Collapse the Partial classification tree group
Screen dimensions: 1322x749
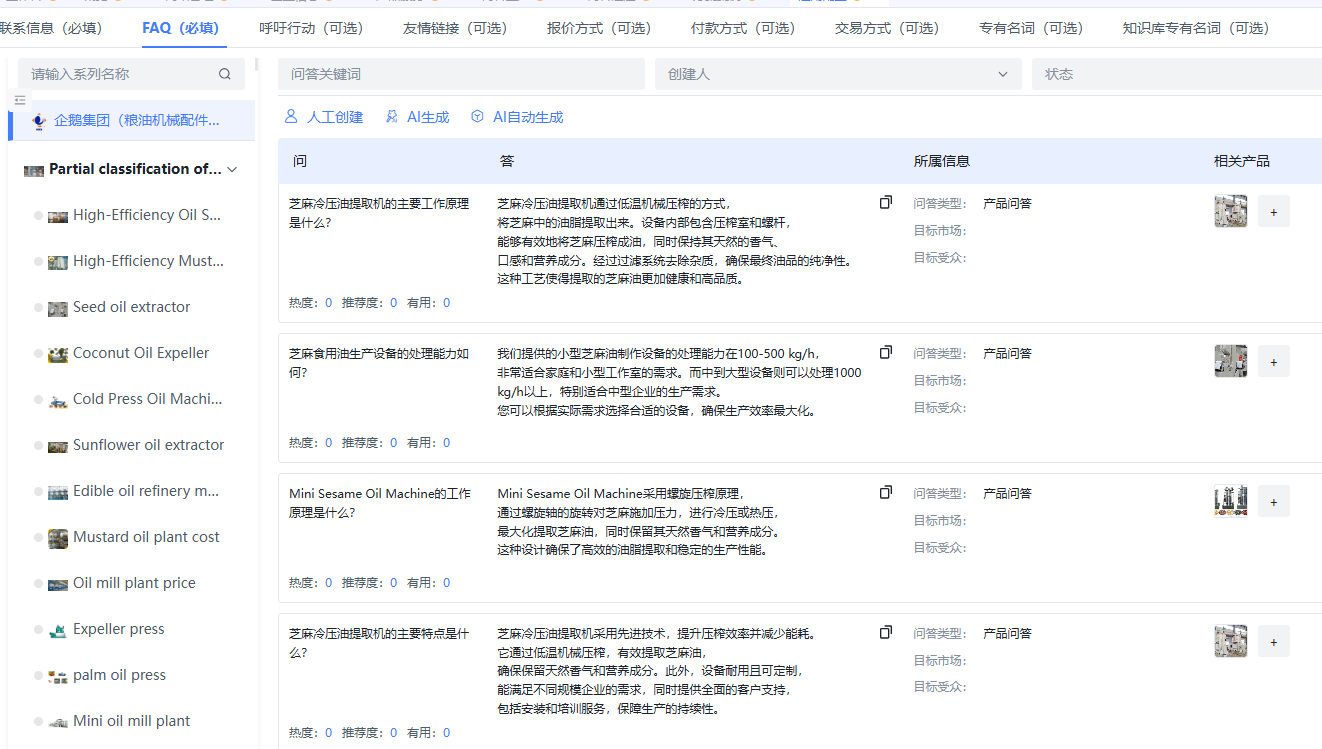coord(233,170)
